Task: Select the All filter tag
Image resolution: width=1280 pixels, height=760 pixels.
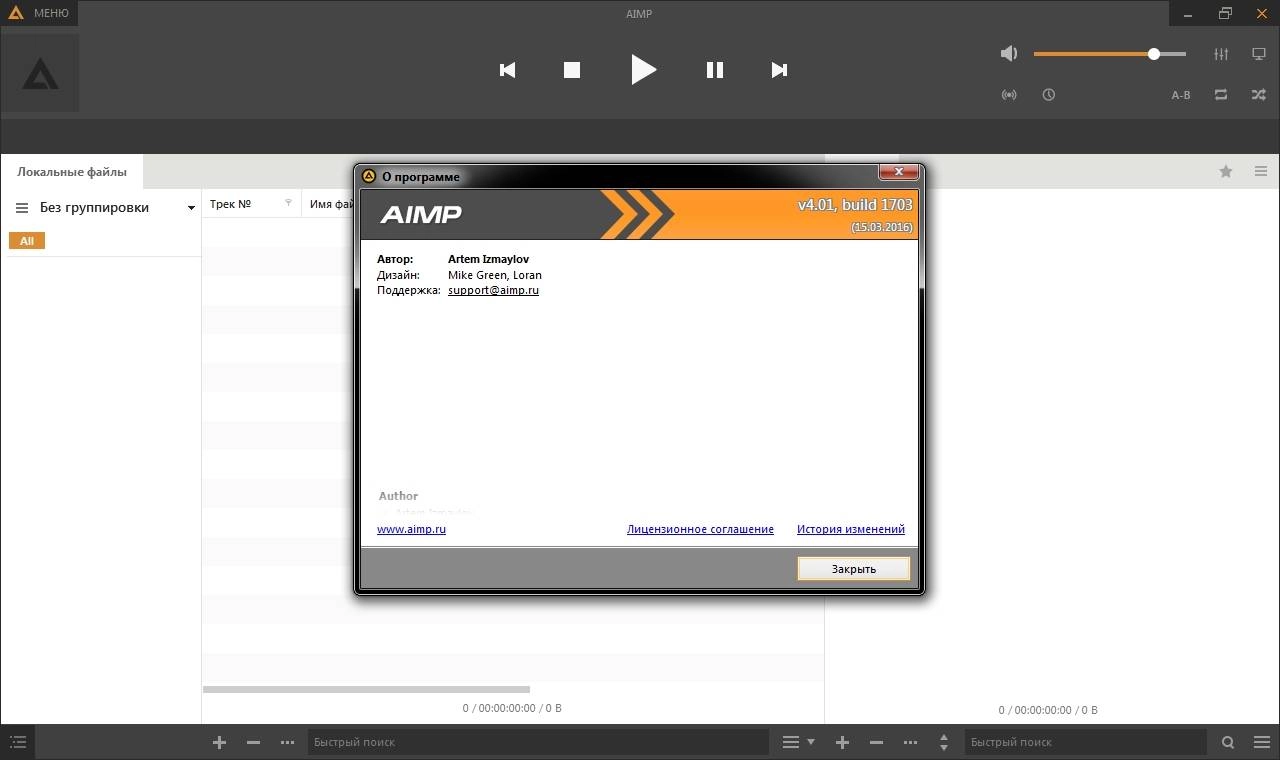Action: (x=27, y=241)
